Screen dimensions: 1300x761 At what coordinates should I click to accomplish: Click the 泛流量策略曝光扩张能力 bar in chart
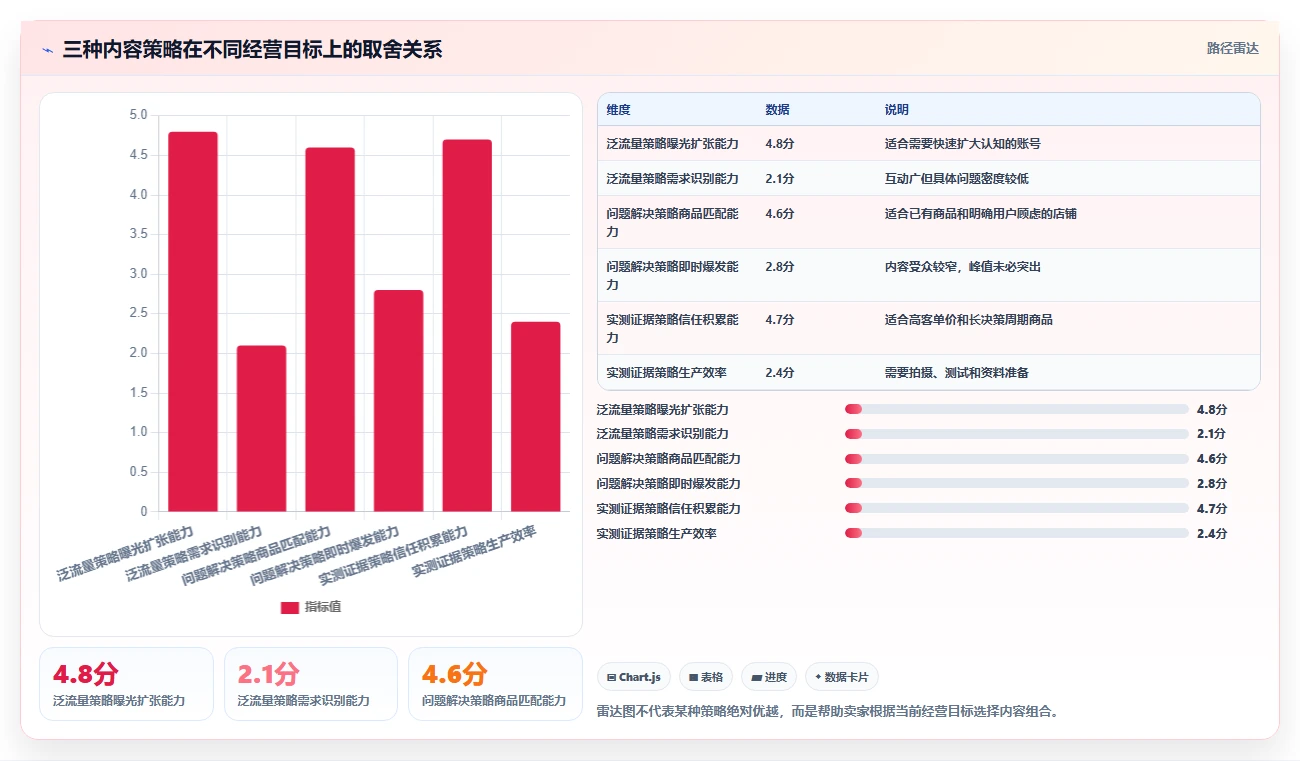[x=193, y=322]
